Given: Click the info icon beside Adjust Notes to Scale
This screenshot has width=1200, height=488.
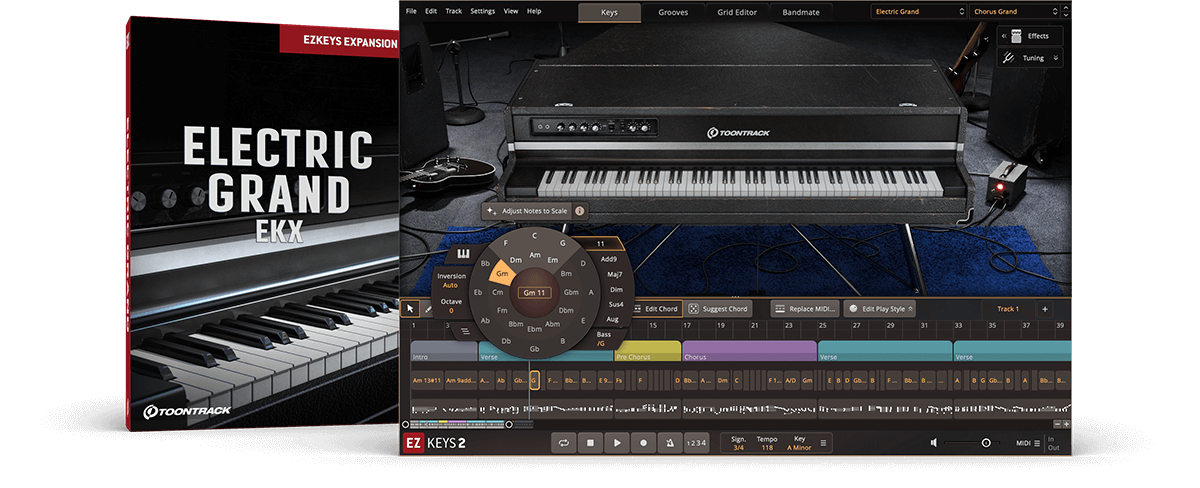Looking at the screenshot, I should point(579,211).
